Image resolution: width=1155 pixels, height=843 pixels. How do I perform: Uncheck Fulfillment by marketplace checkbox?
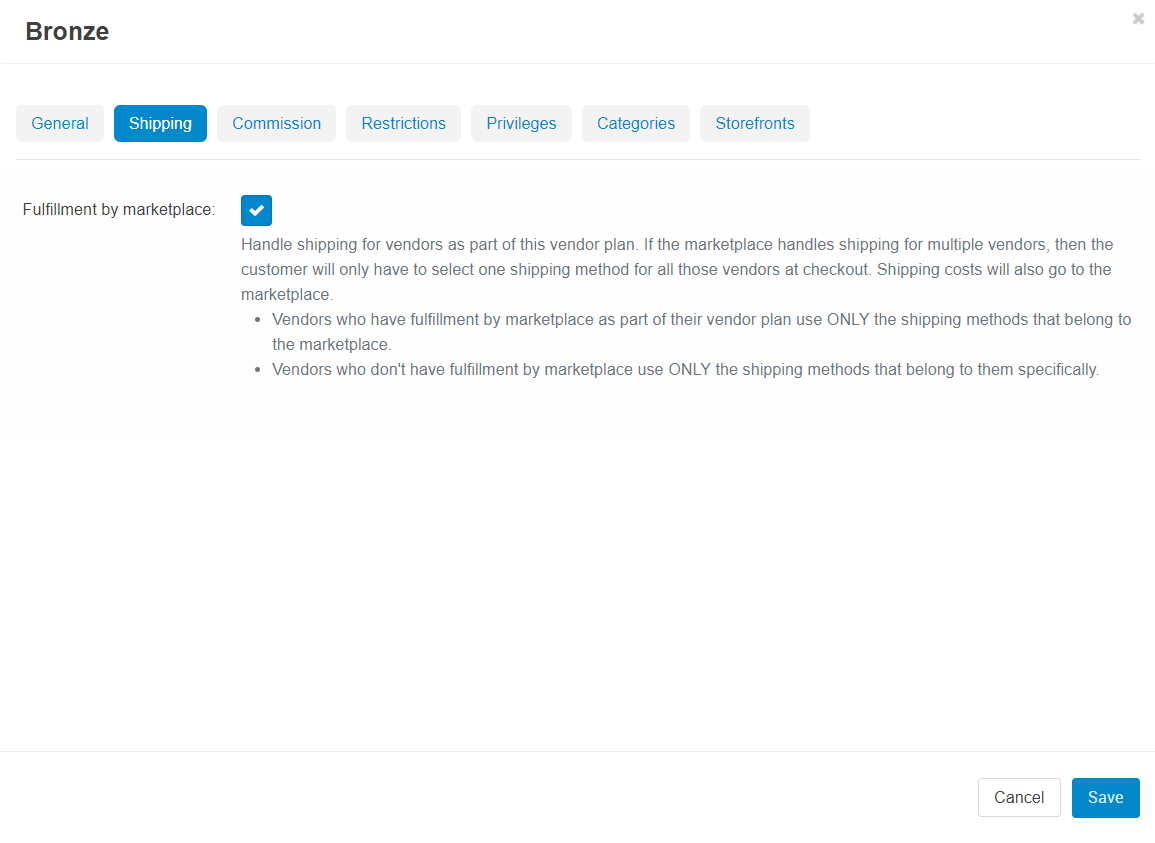click(x=256, y=210)
